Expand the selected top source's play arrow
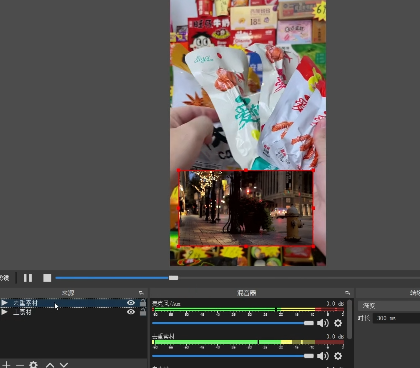Viewport: 420px width, 368px height. [x=4, y=303]
